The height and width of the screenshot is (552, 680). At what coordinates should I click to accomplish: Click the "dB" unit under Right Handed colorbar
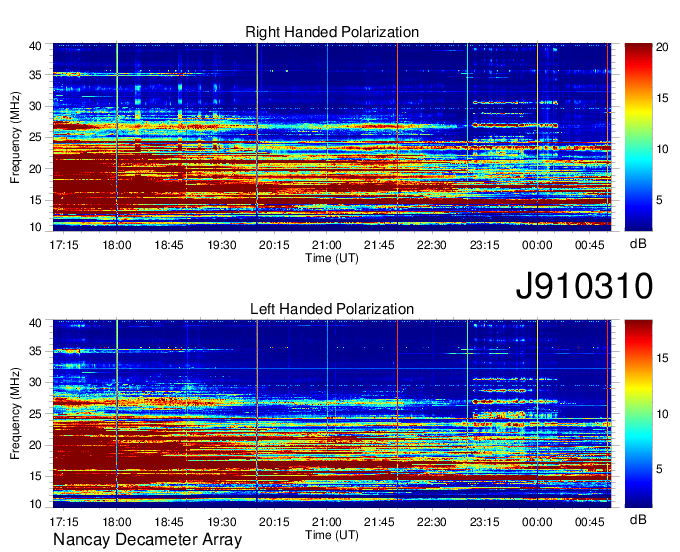tap(638, 244)
